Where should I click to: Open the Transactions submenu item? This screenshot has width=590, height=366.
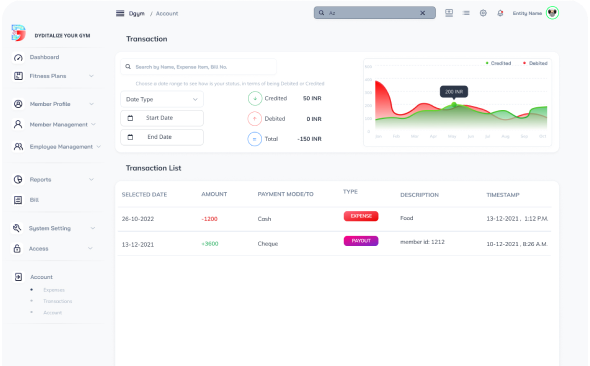58,301
